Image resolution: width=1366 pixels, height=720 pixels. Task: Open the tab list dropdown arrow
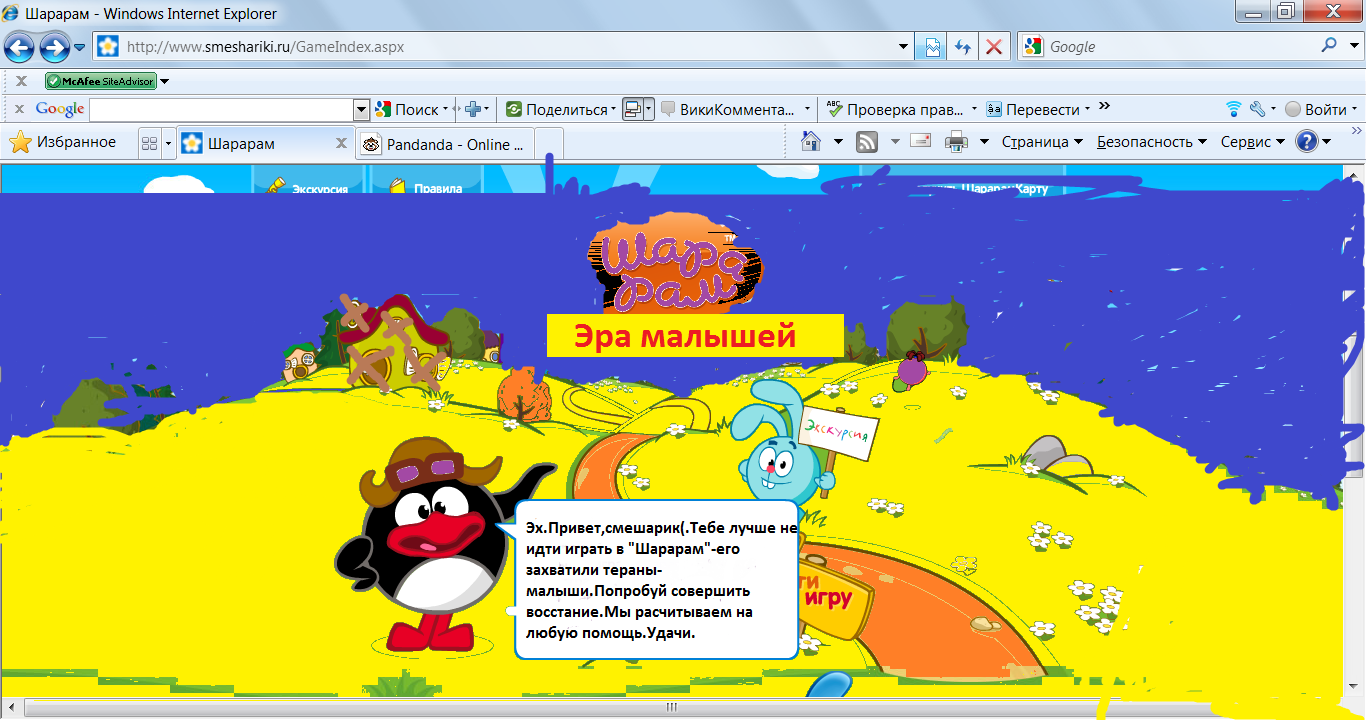tap(168, 144)
